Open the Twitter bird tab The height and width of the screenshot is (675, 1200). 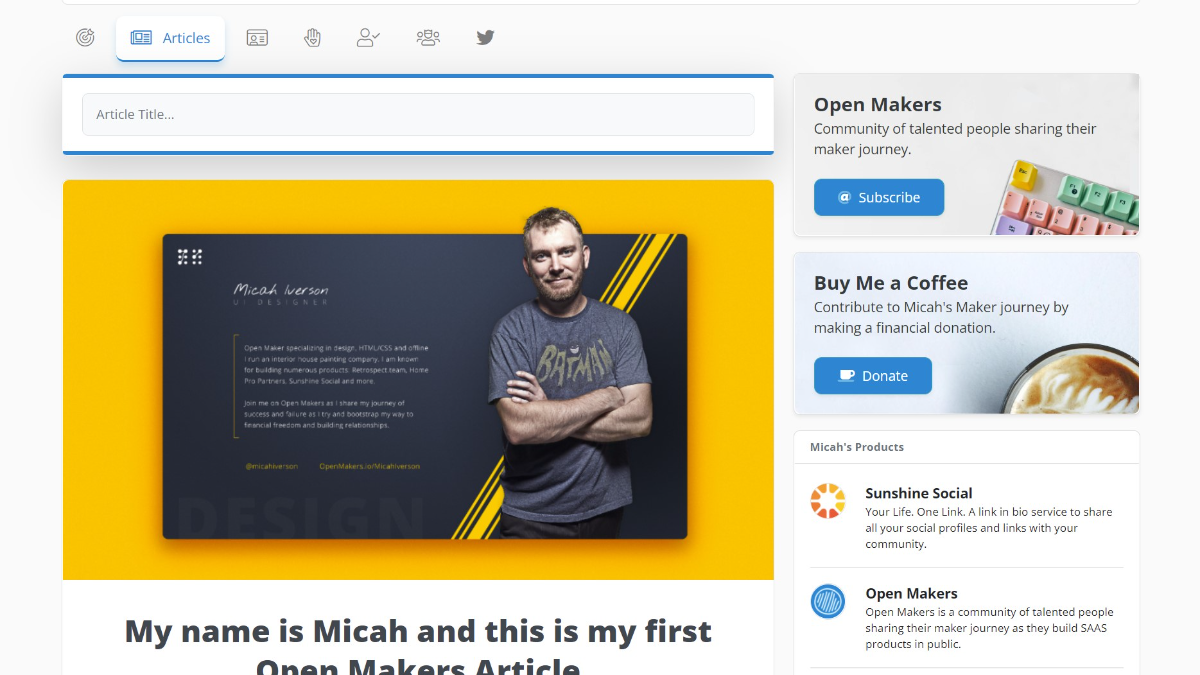pyautogui.click(x=485, y=38)
